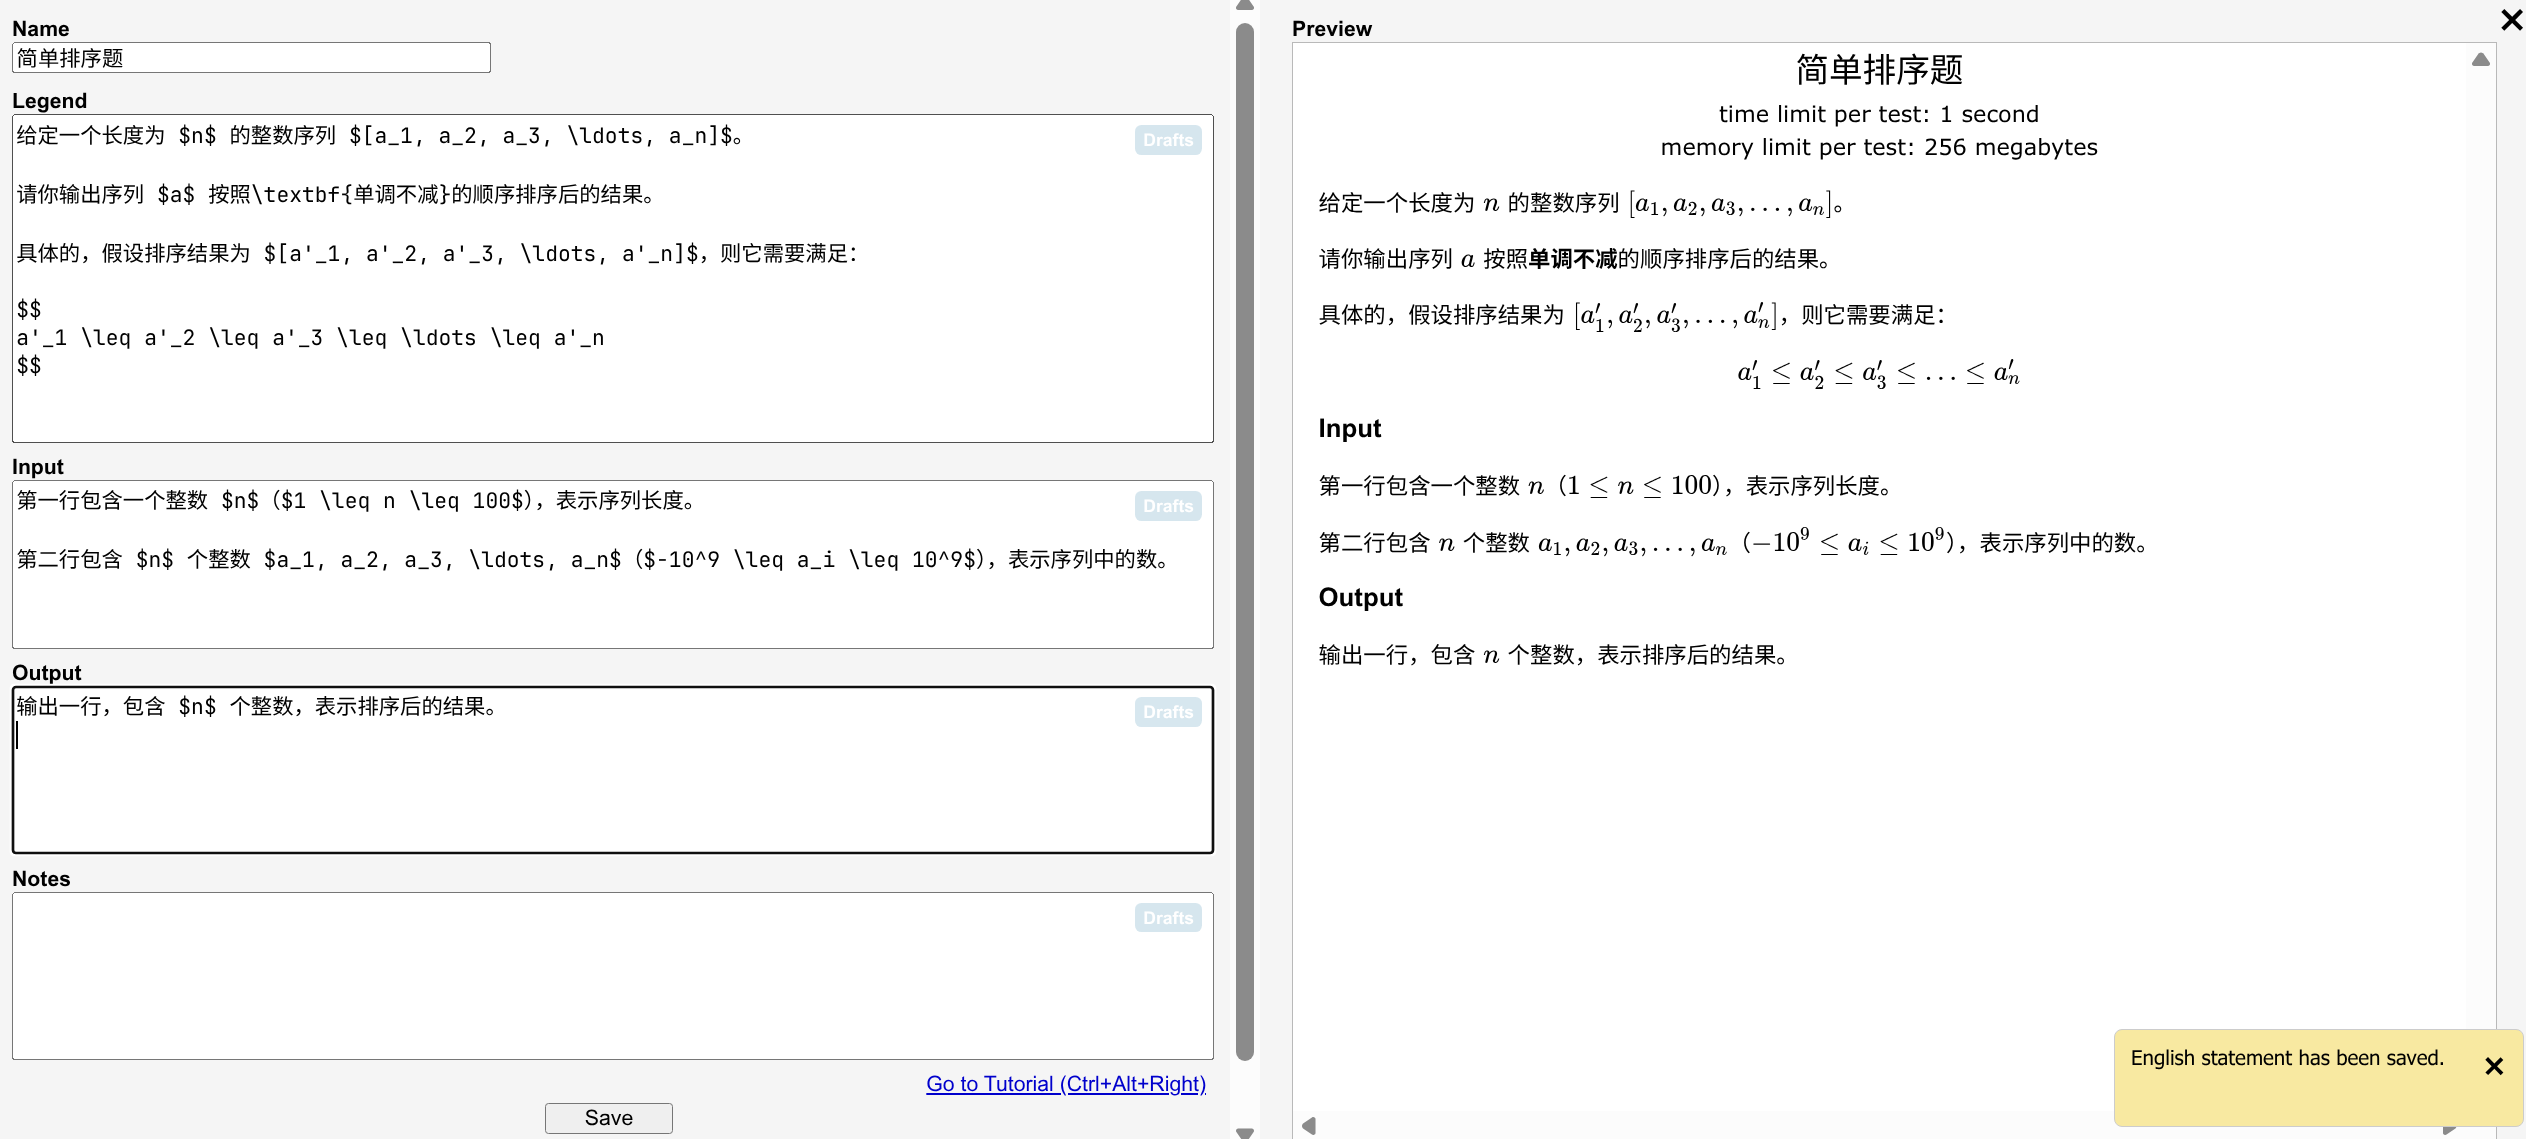The width and height of the screenshot is (2526, 1139).
Task: Dismiss the 'English statement has been saved' notification
Action: click(2493, 1066)
